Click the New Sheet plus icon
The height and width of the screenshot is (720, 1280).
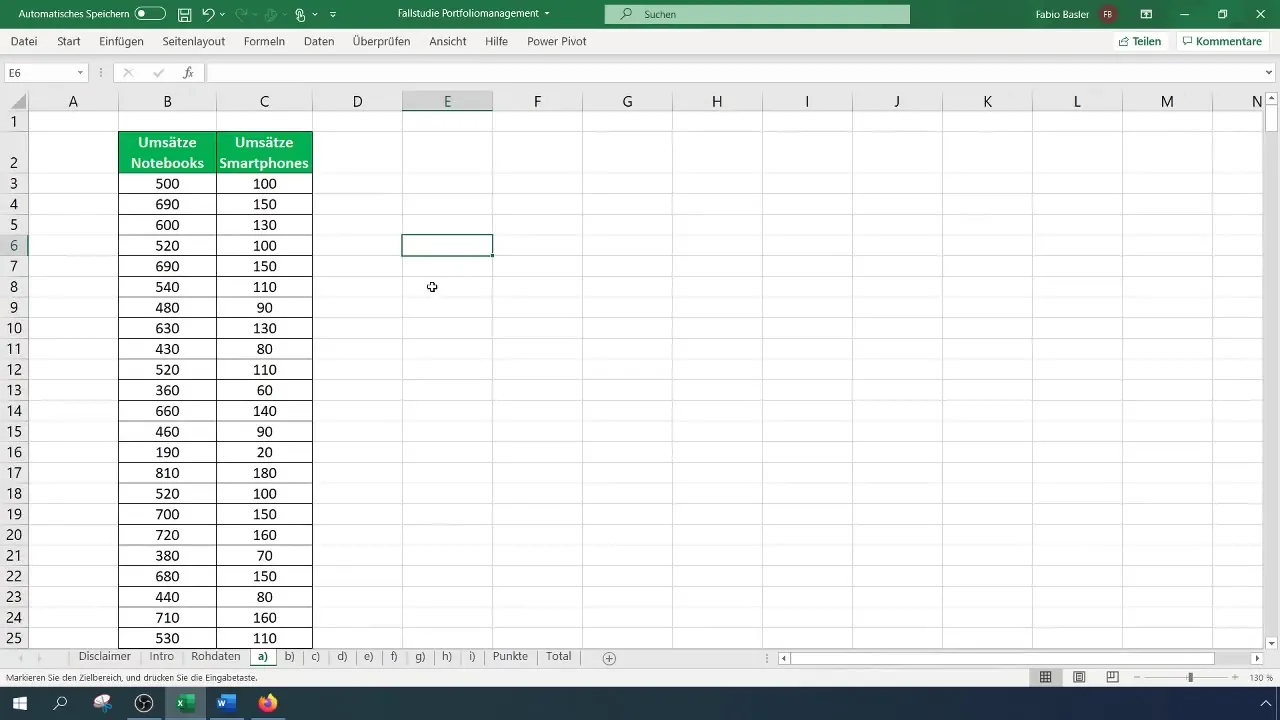pos(609,658)
